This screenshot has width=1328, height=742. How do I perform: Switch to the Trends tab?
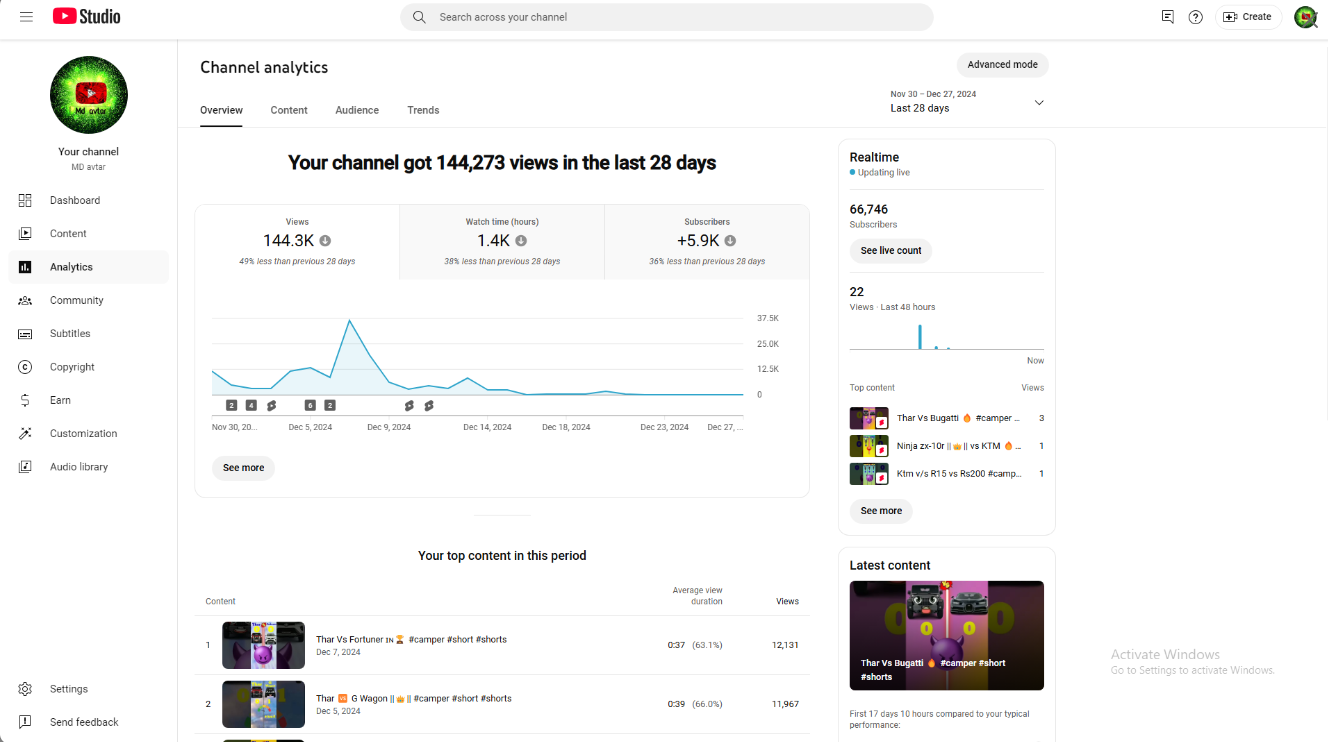tap(423, 110)
